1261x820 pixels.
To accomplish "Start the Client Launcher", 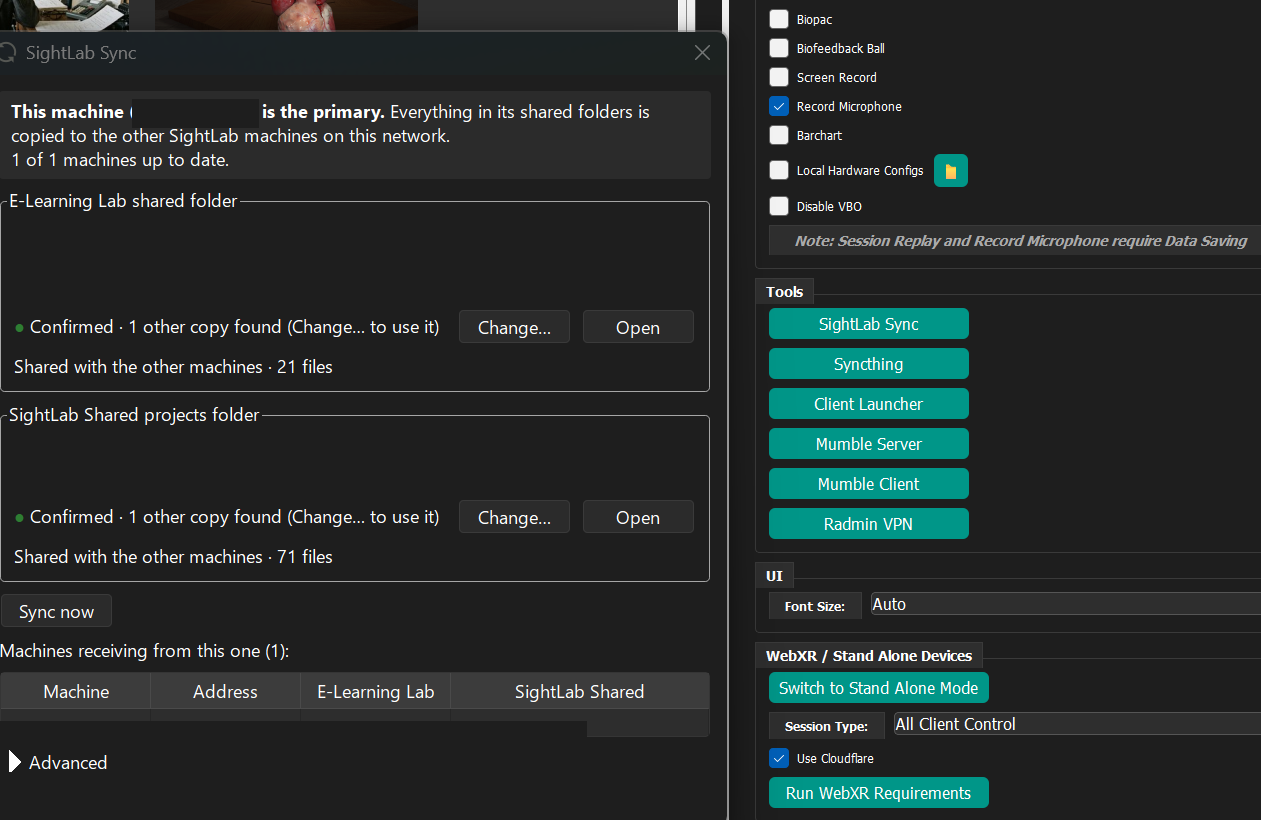I will pos(869,404).
